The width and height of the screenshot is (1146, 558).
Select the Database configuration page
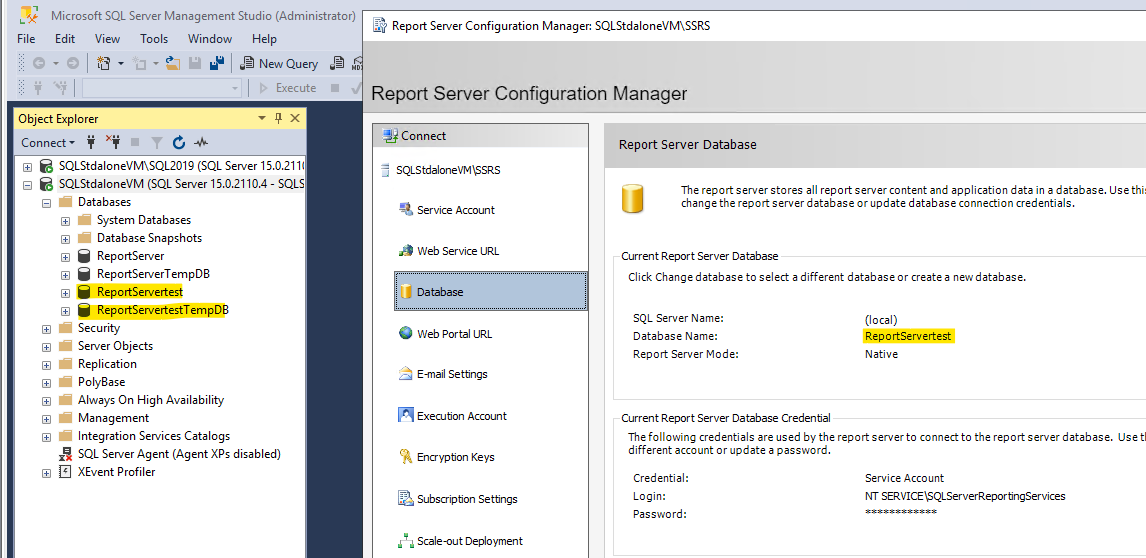(490, 292)
